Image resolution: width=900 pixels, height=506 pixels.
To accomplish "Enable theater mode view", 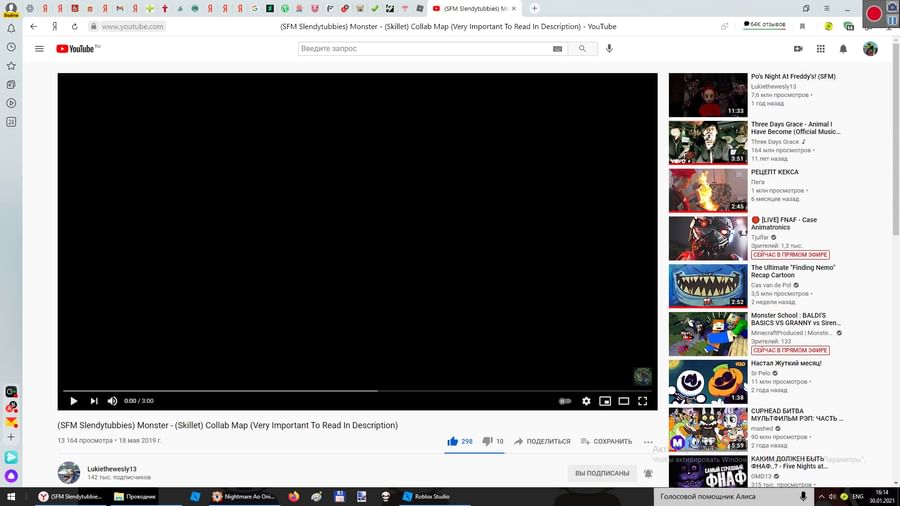I will pyautogui.click(x=624, y=401).
